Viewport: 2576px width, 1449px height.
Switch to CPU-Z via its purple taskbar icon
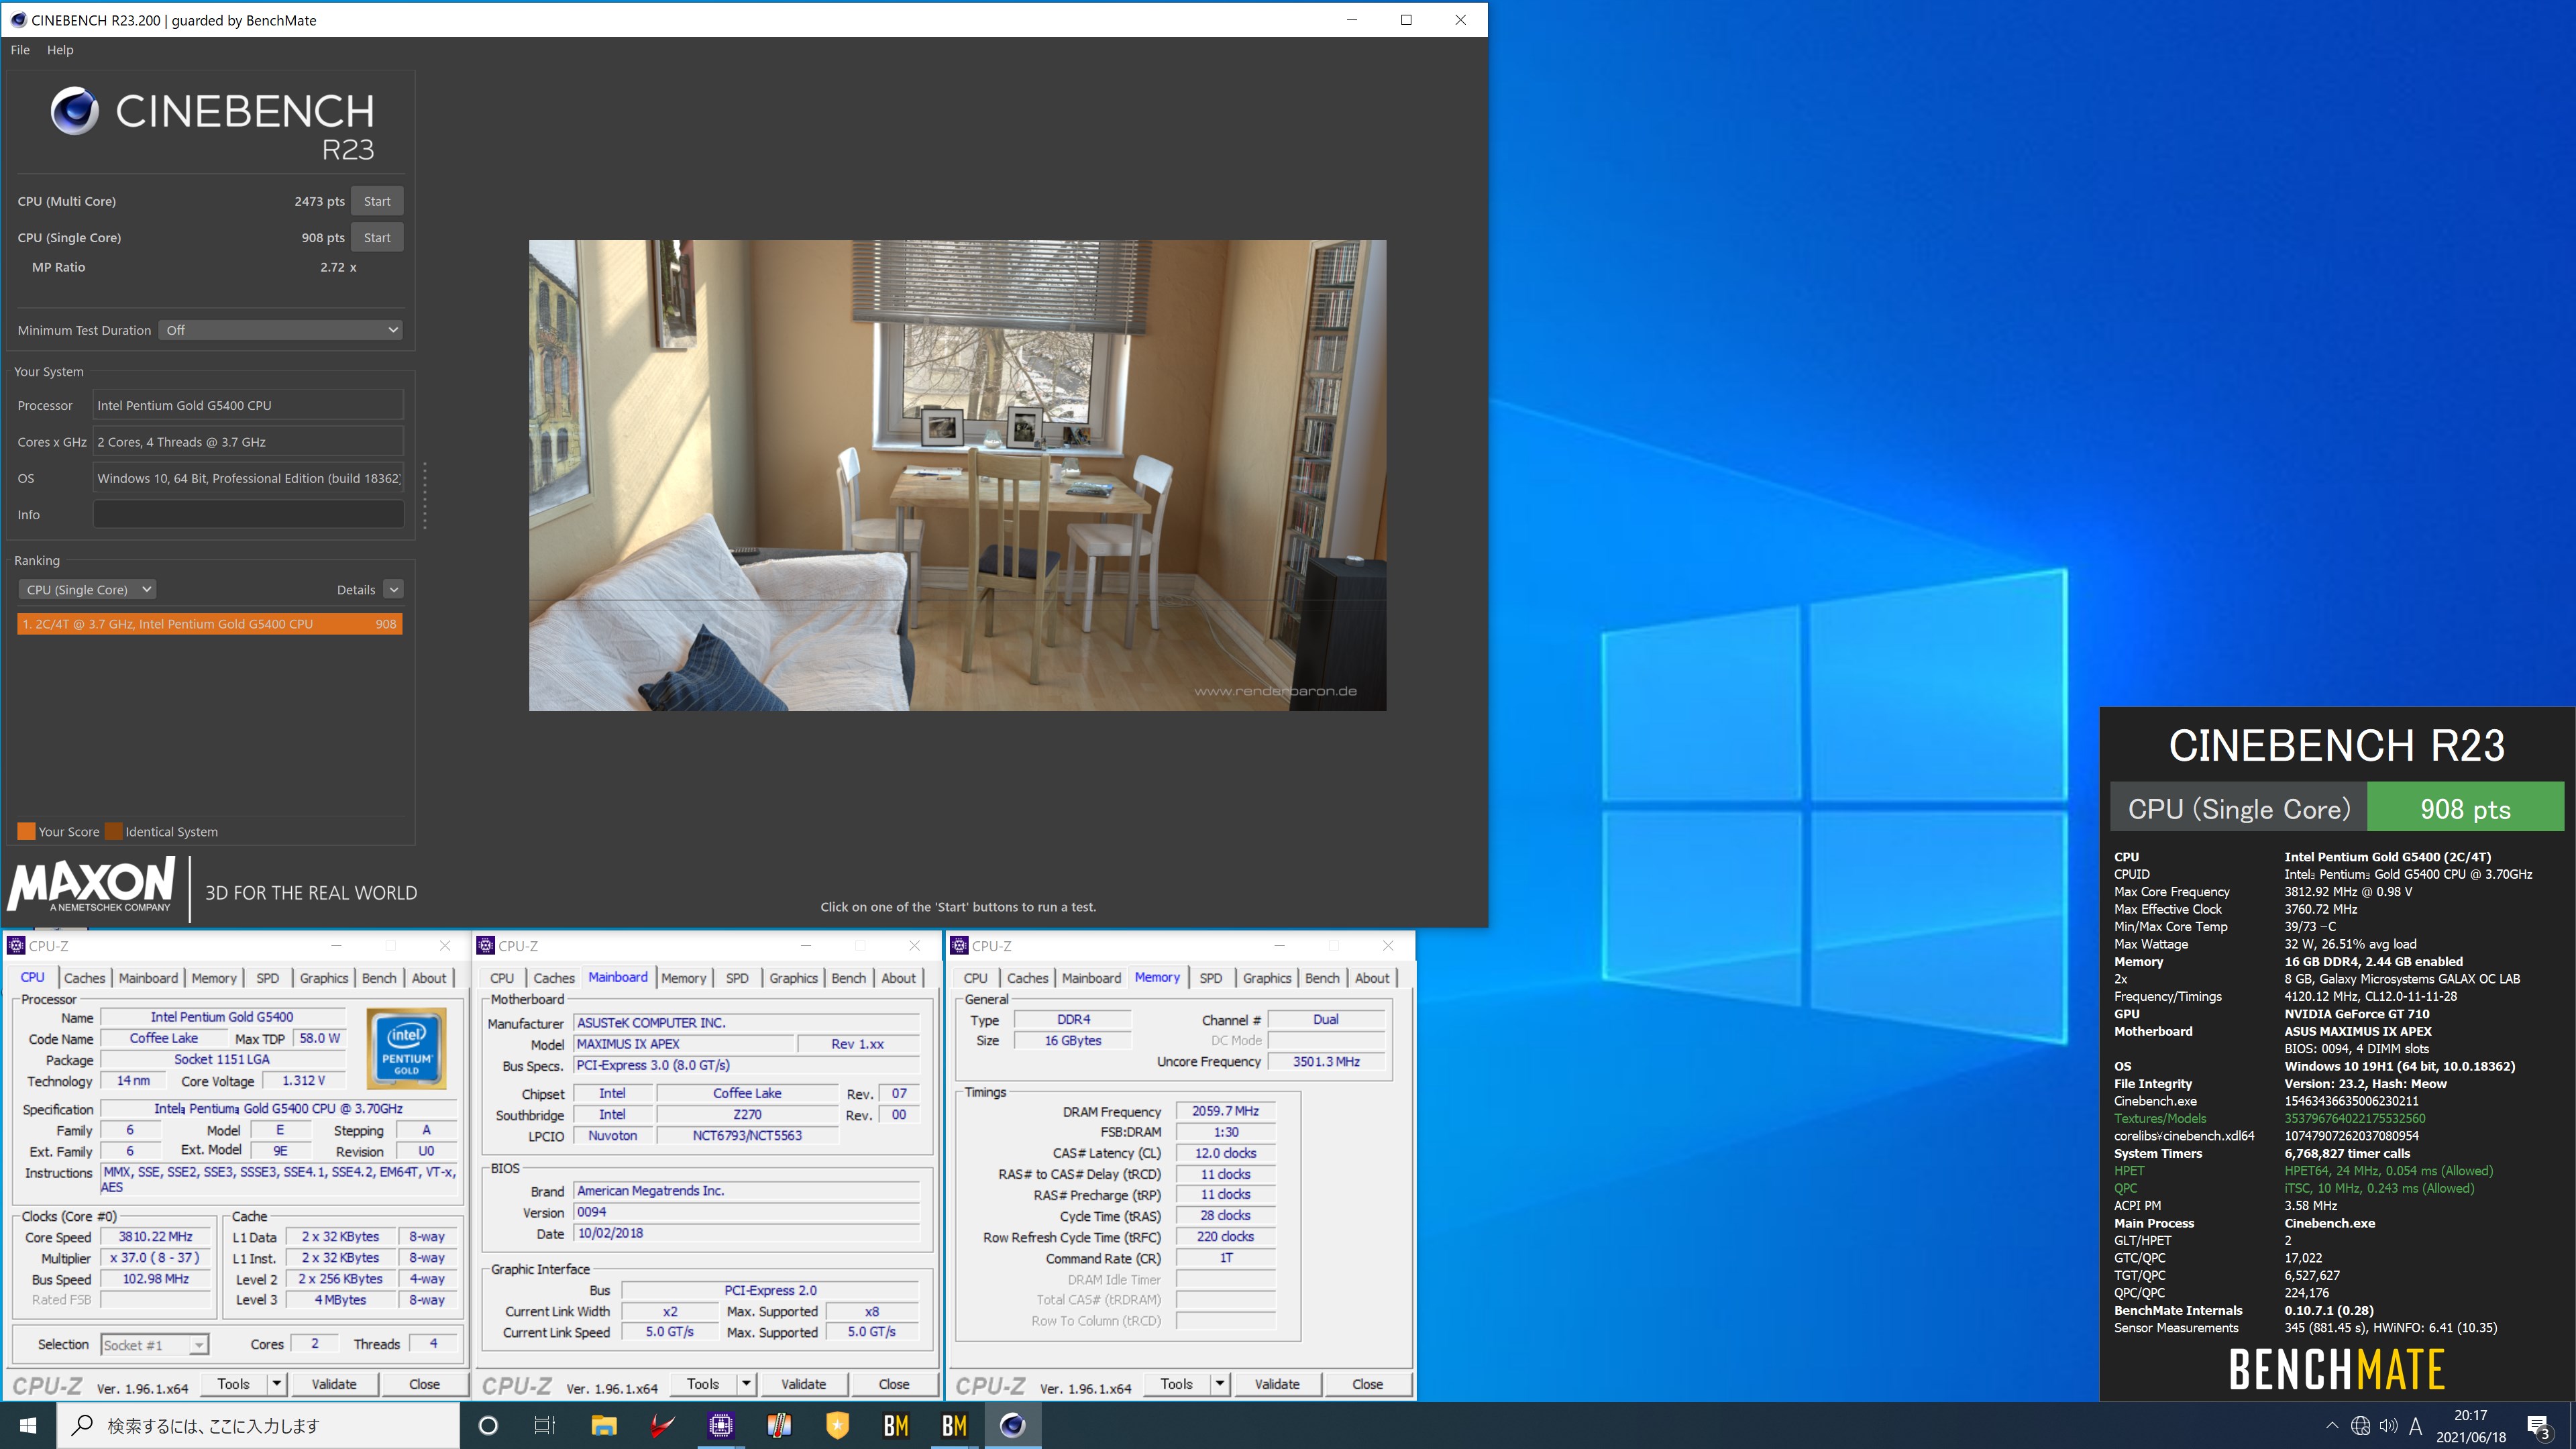pyautogui.click(x=720, y=1425)
